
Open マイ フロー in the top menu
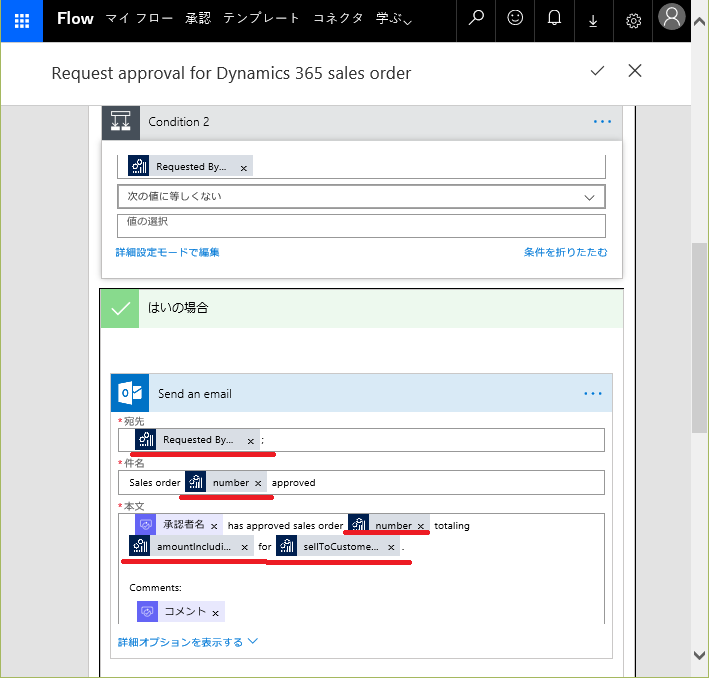(x=139, y=19)
